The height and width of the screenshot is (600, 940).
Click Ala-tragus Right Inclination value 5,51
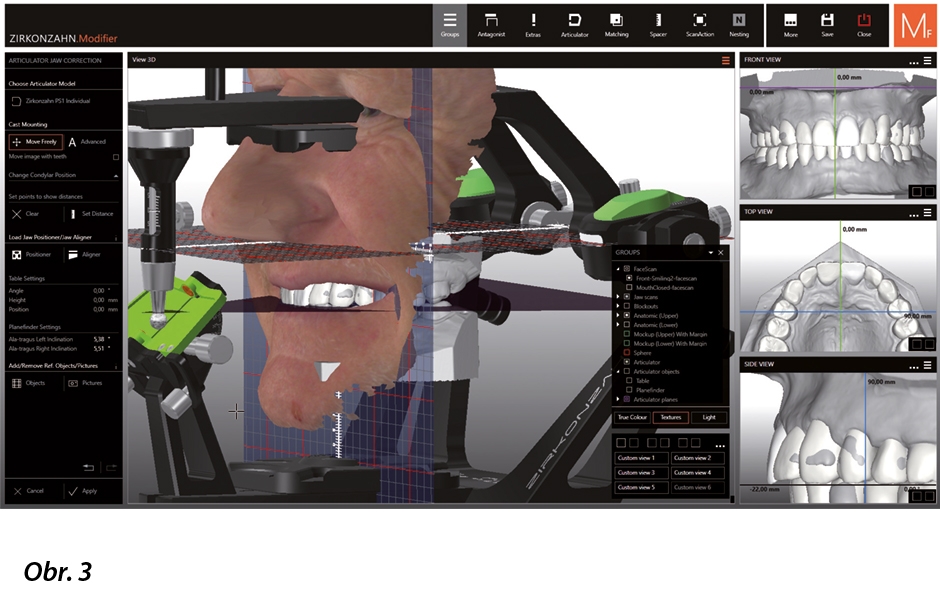pos(98,349)
